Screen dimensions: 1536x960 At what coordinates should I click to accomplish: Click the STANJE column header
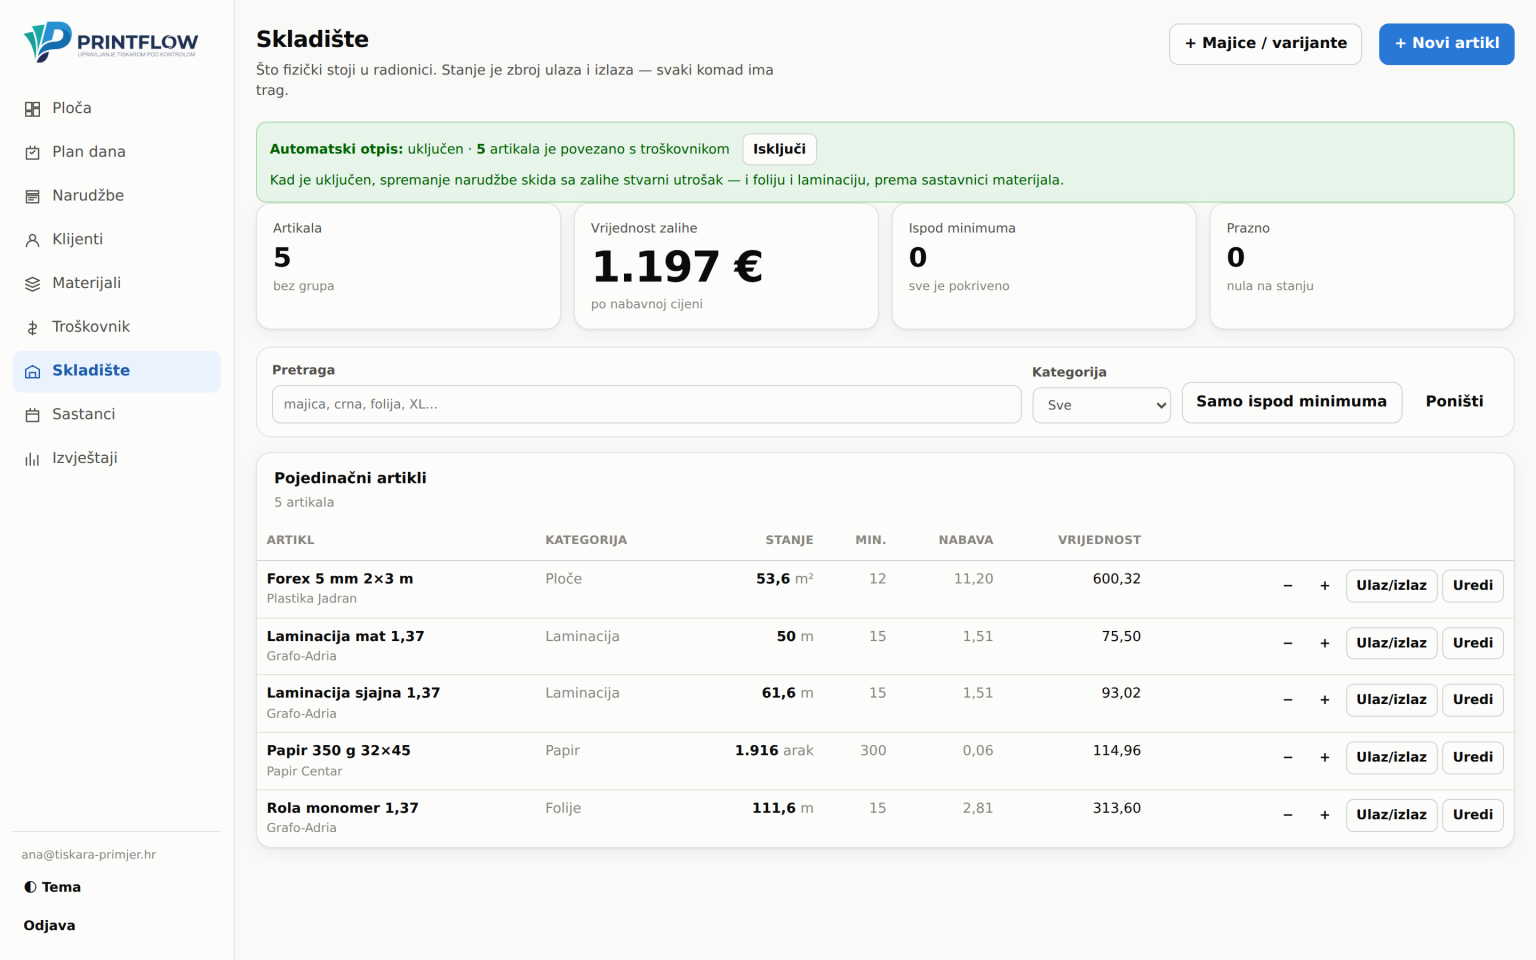789,540
